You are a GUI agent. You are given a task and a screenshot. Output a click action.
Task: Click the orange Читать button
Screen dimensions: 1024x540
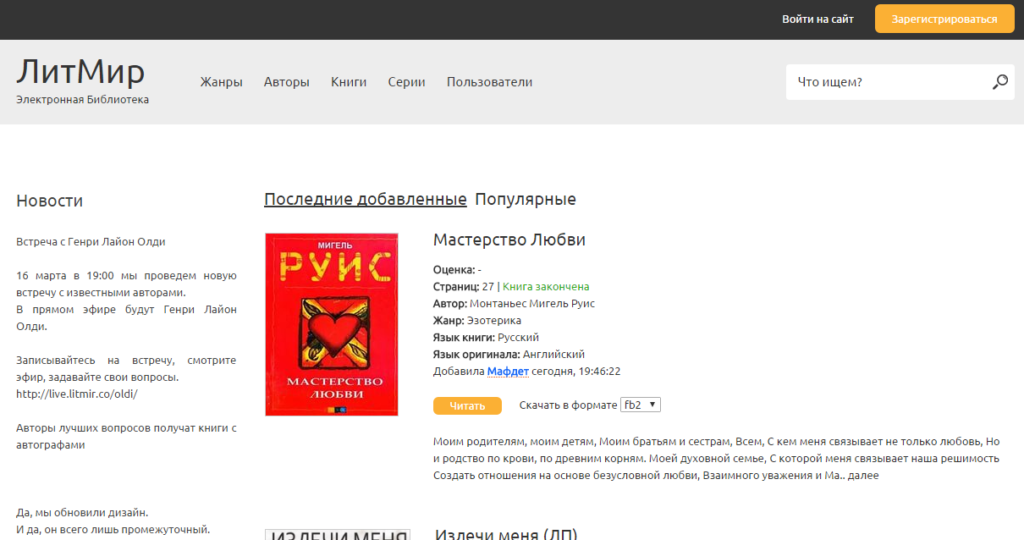pyautogui.click(x=467, y=405)
